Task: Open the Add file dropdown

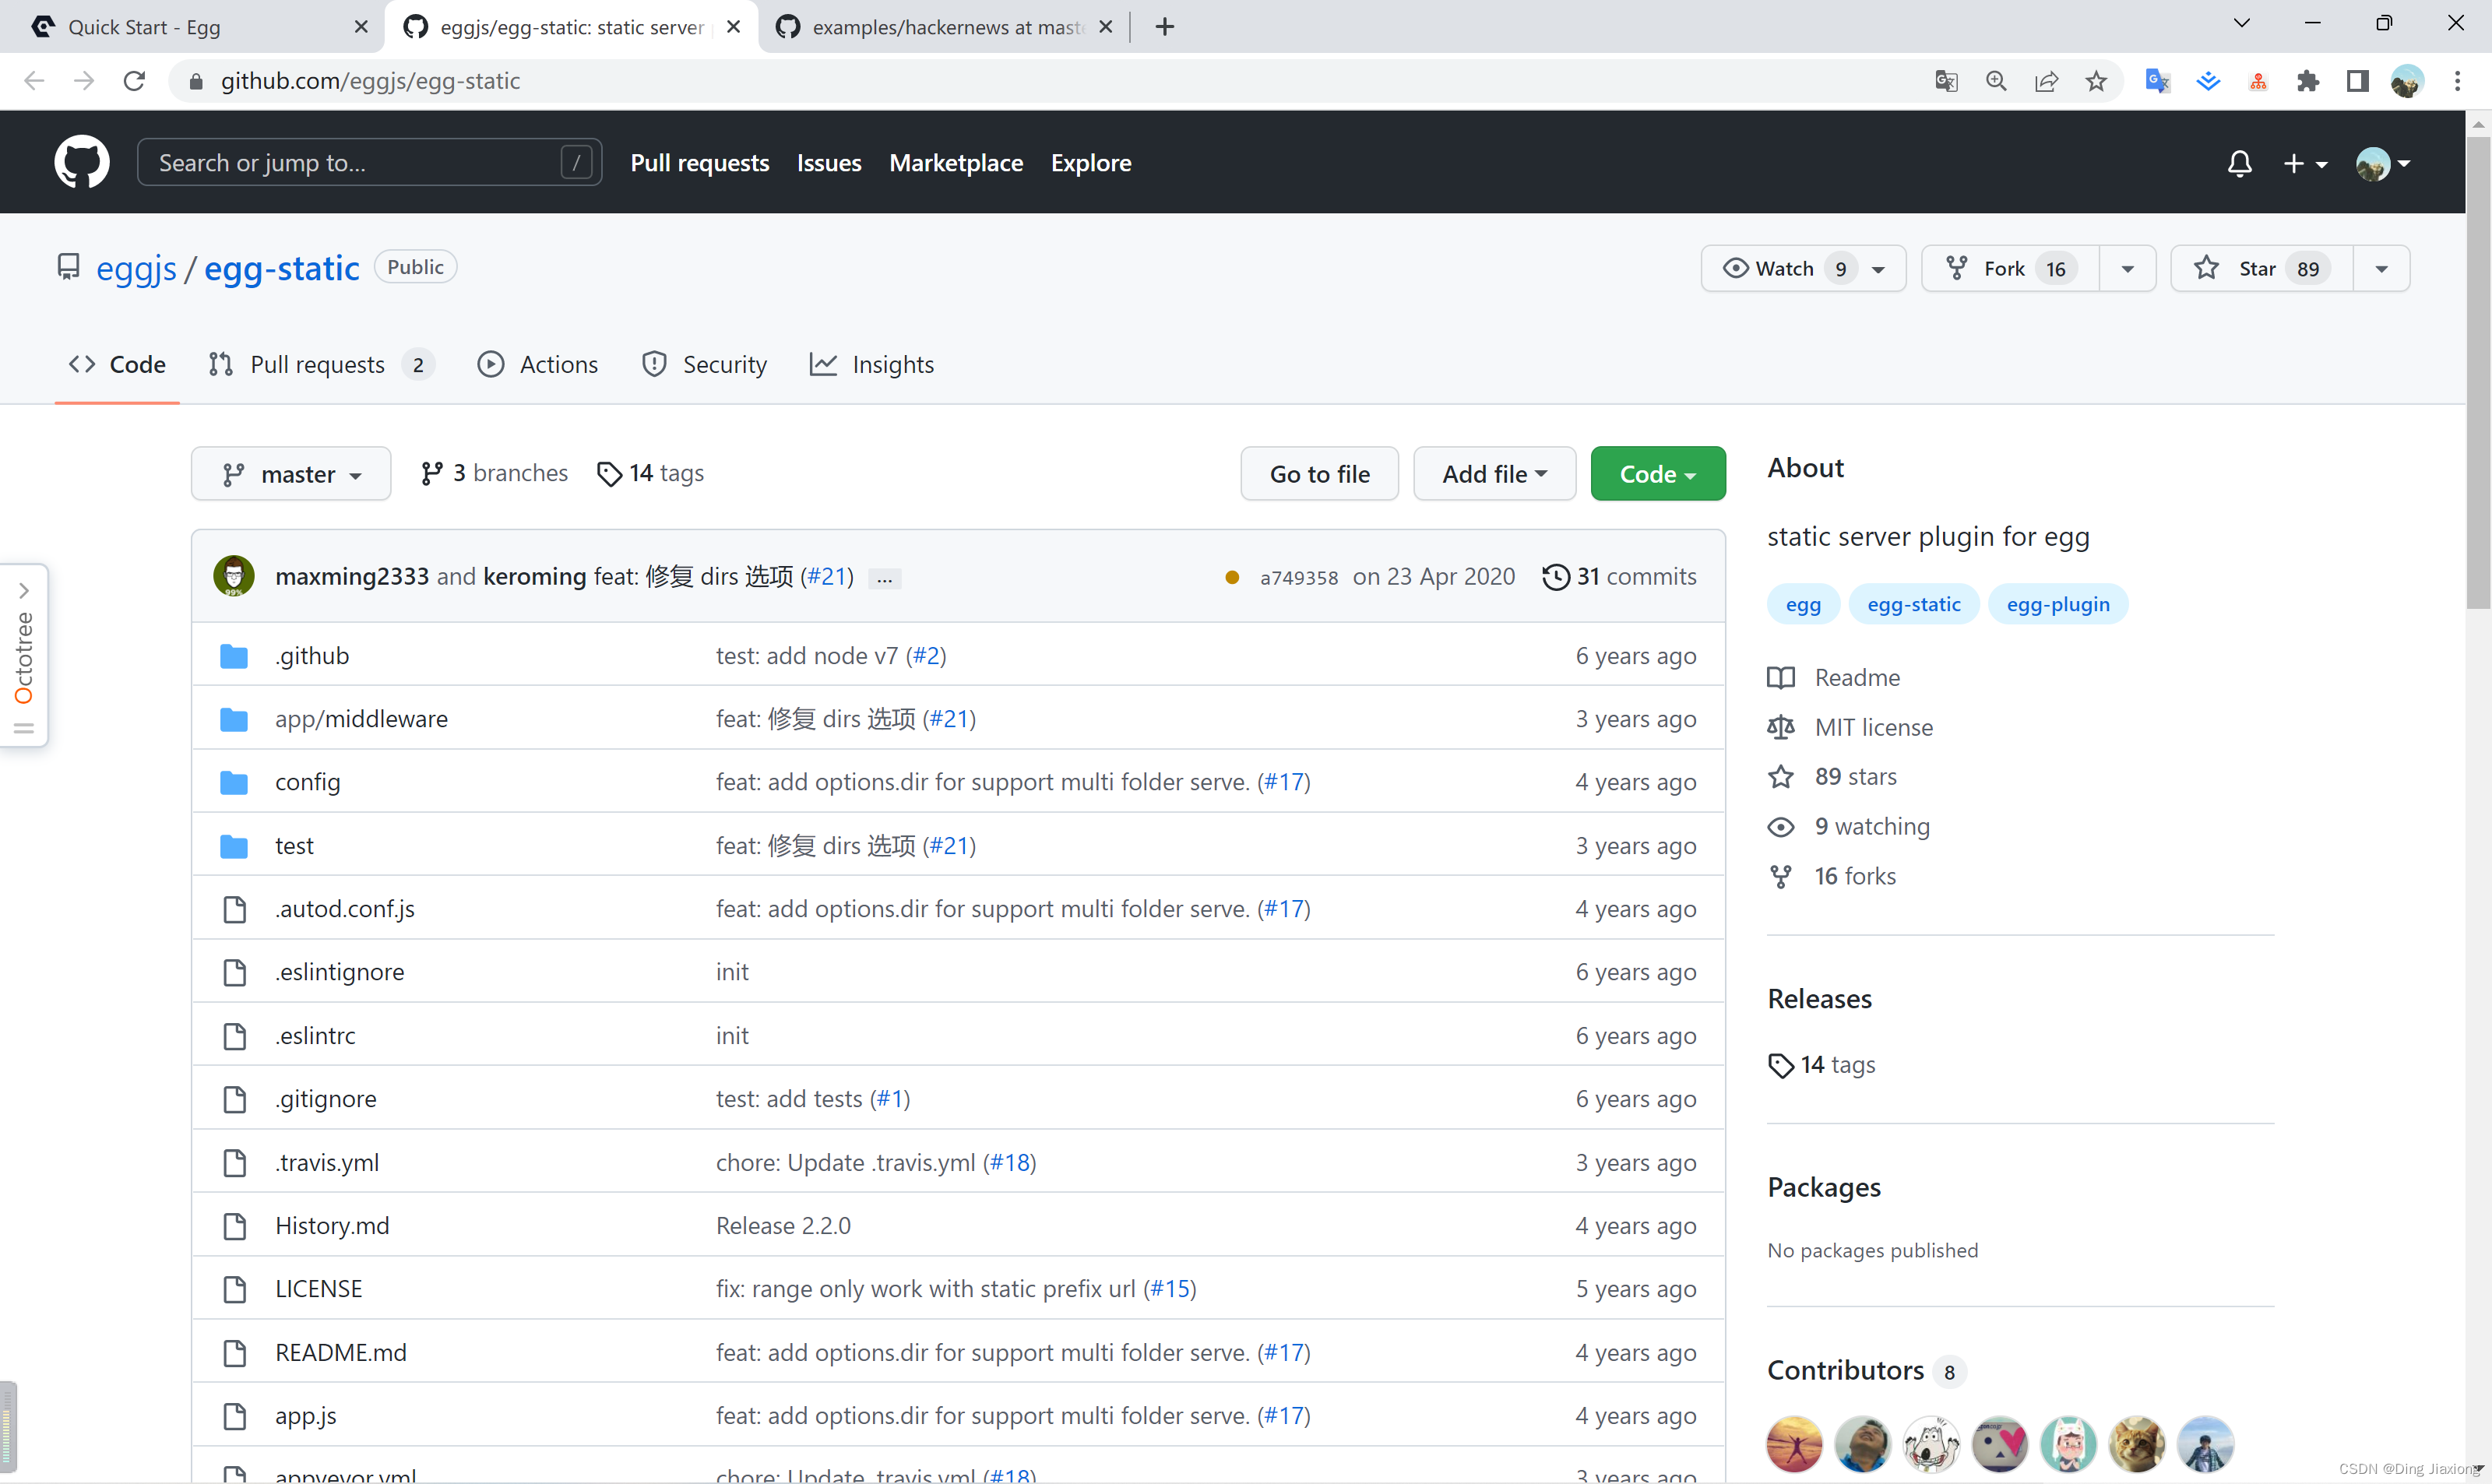Action: click(x=1494, y=473)
